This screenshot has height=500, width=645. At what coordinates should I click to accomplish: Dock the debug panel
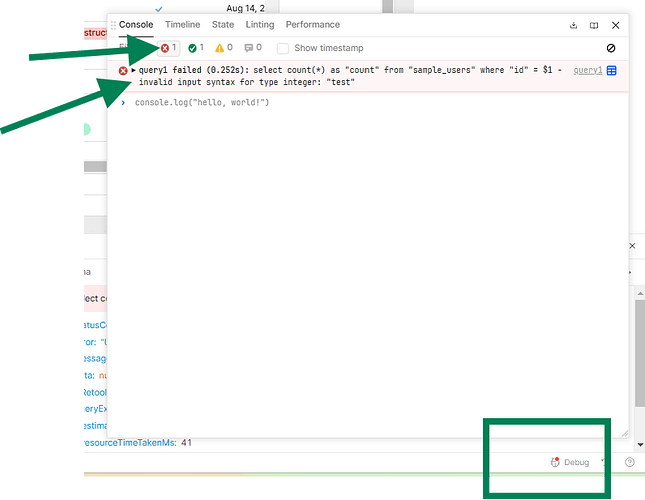click(x=594, y=25)
